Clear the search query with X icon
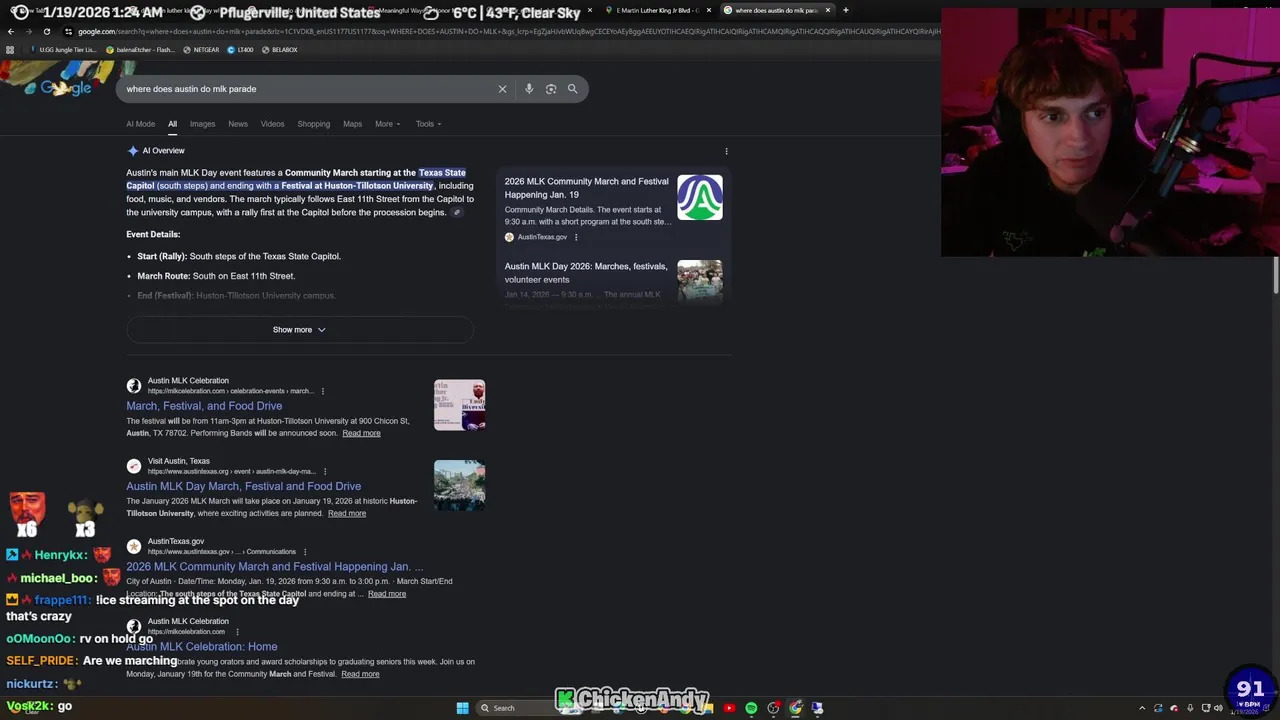 [502, 89]
